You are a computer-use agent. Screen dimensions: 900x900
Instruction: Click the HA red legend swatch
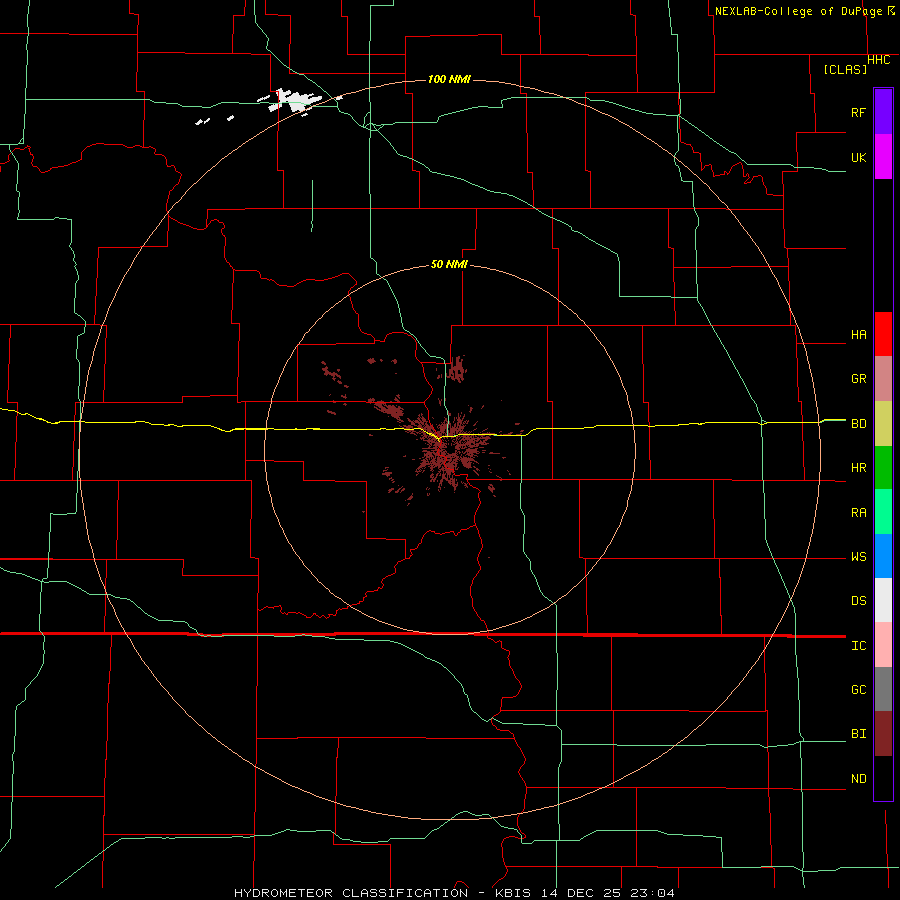pos(883,334)
